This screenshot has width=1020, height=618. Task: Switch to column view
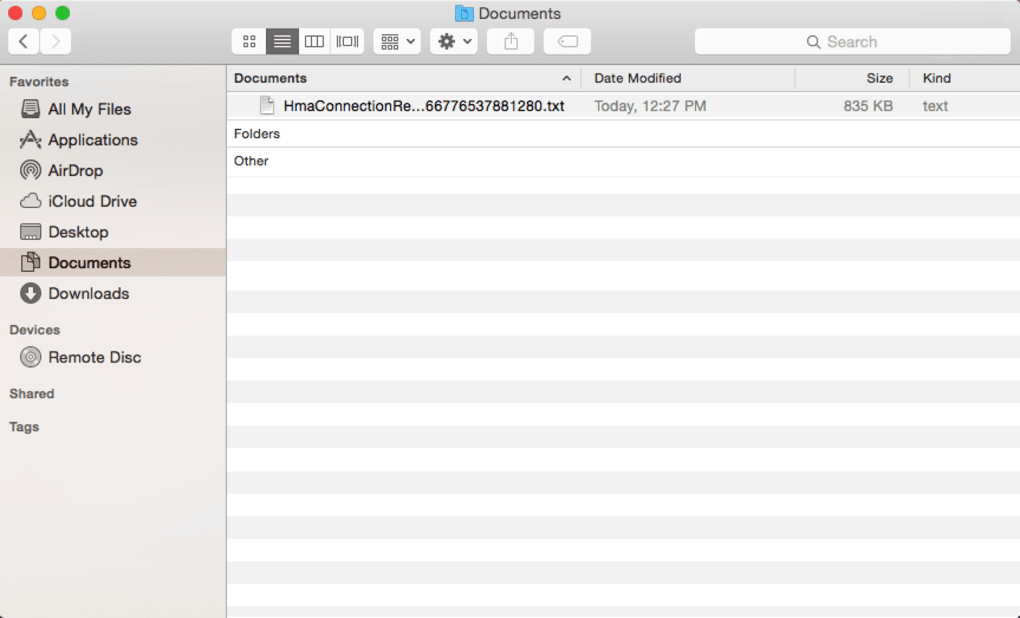point(314,42)
